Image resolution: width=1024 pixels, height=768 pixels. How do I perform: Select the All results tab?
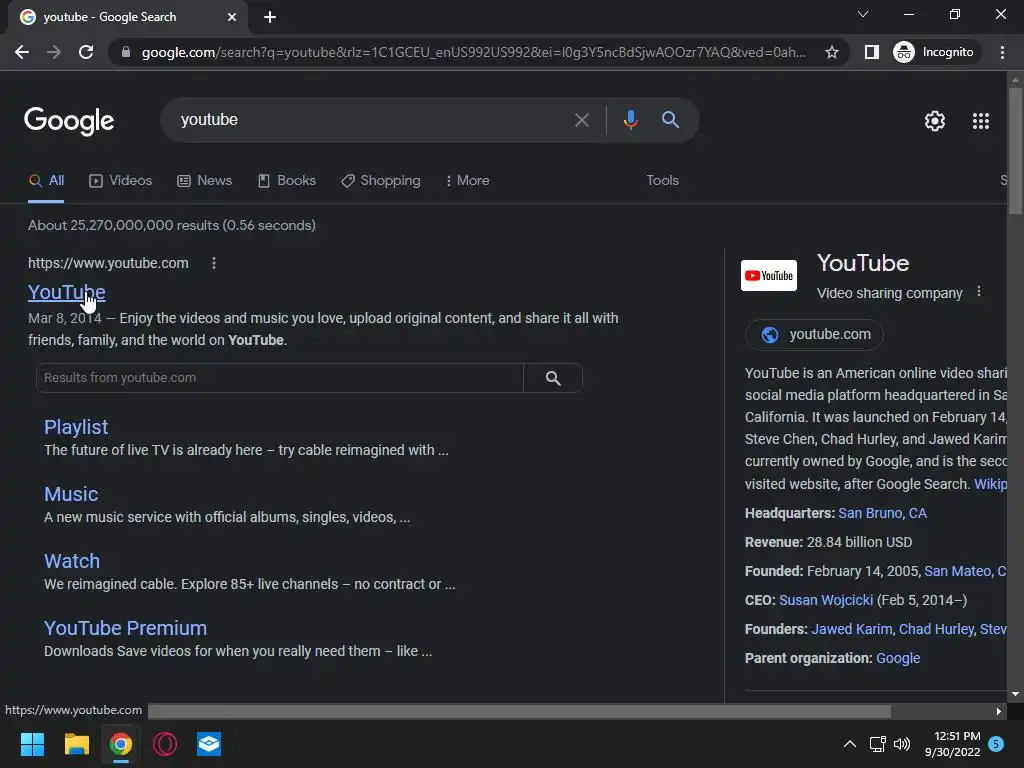46,181
